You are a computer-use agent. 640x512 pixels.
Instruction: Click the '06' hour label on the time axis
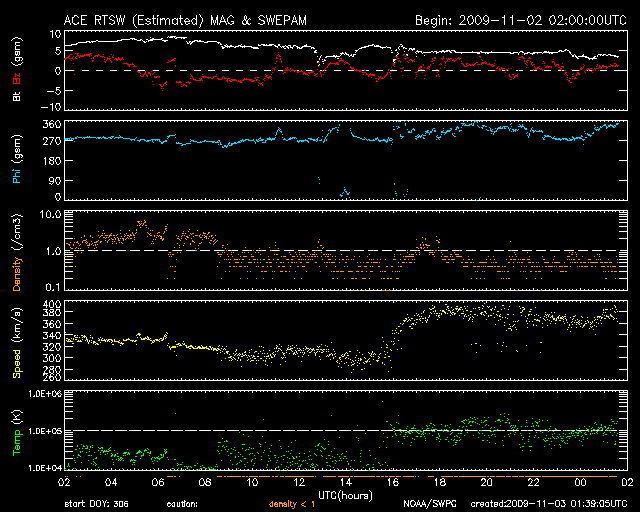[x=158, y=483]
